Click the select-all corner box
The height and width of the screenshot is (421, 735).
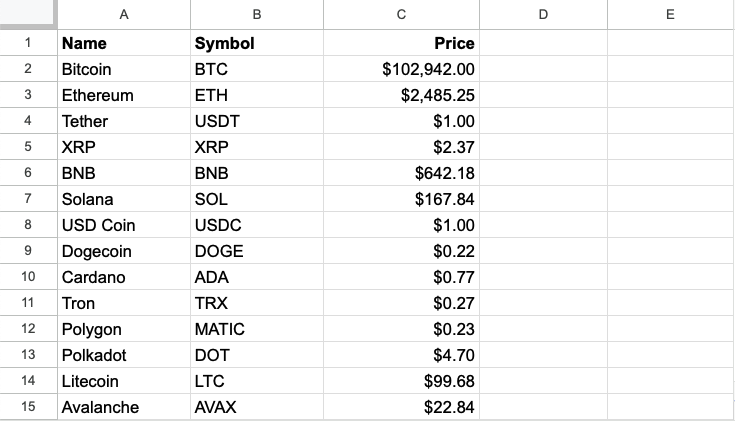coord(28,15)
